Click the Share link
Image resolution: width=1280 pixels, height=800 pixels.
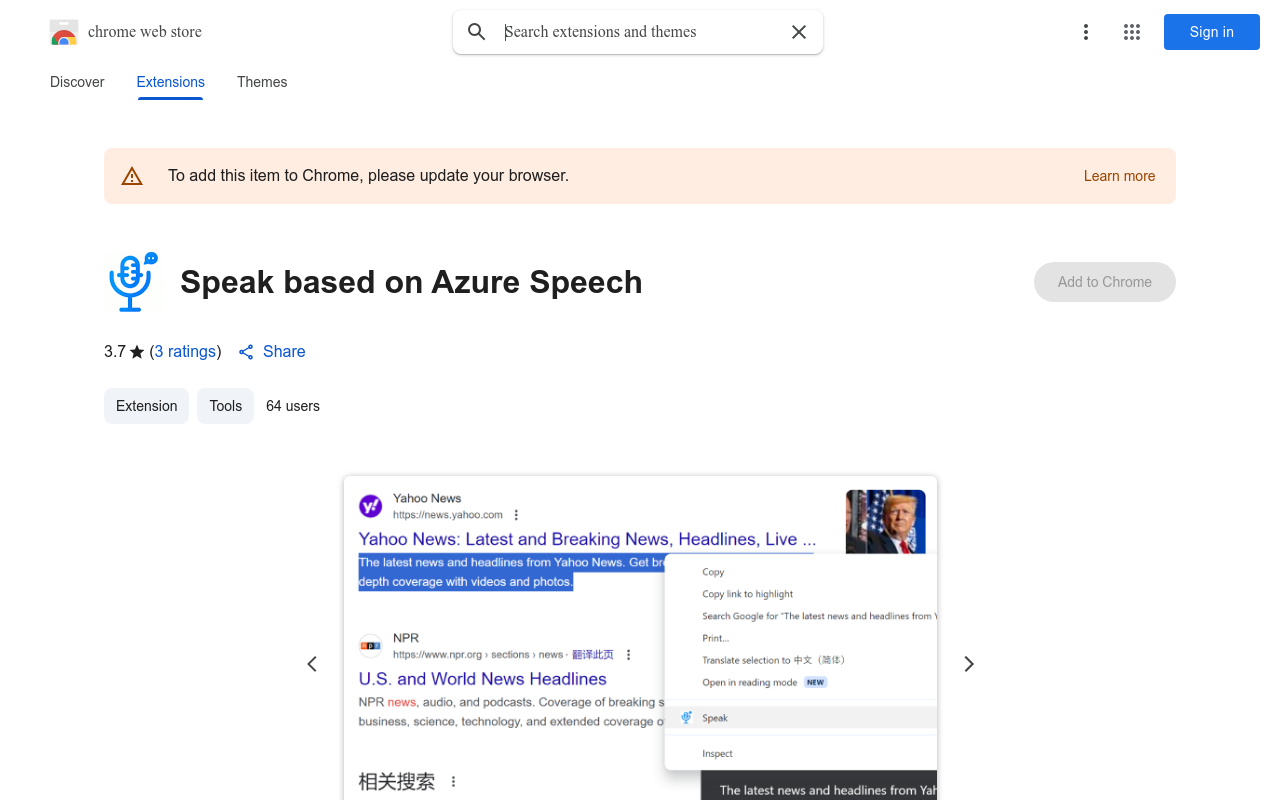click(272, 352)
